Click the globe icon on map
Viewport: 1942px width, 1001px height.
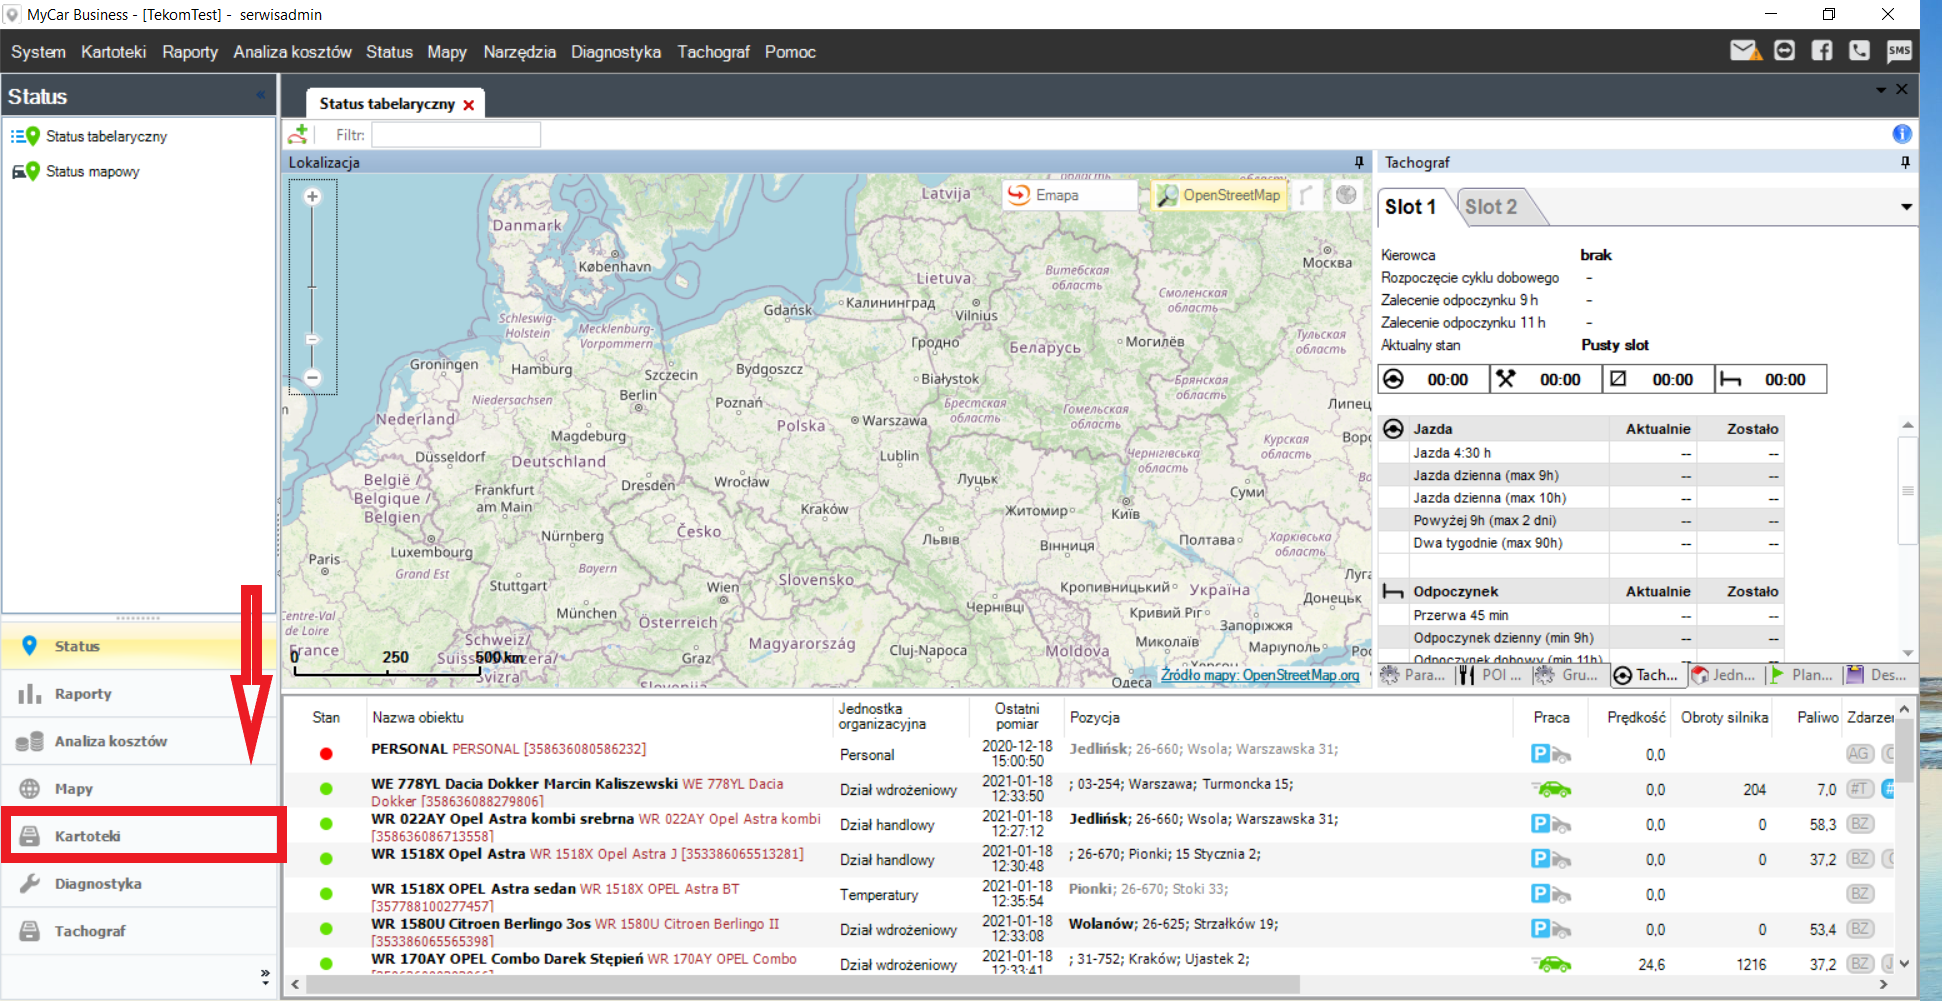click(x=1346, y=195)
